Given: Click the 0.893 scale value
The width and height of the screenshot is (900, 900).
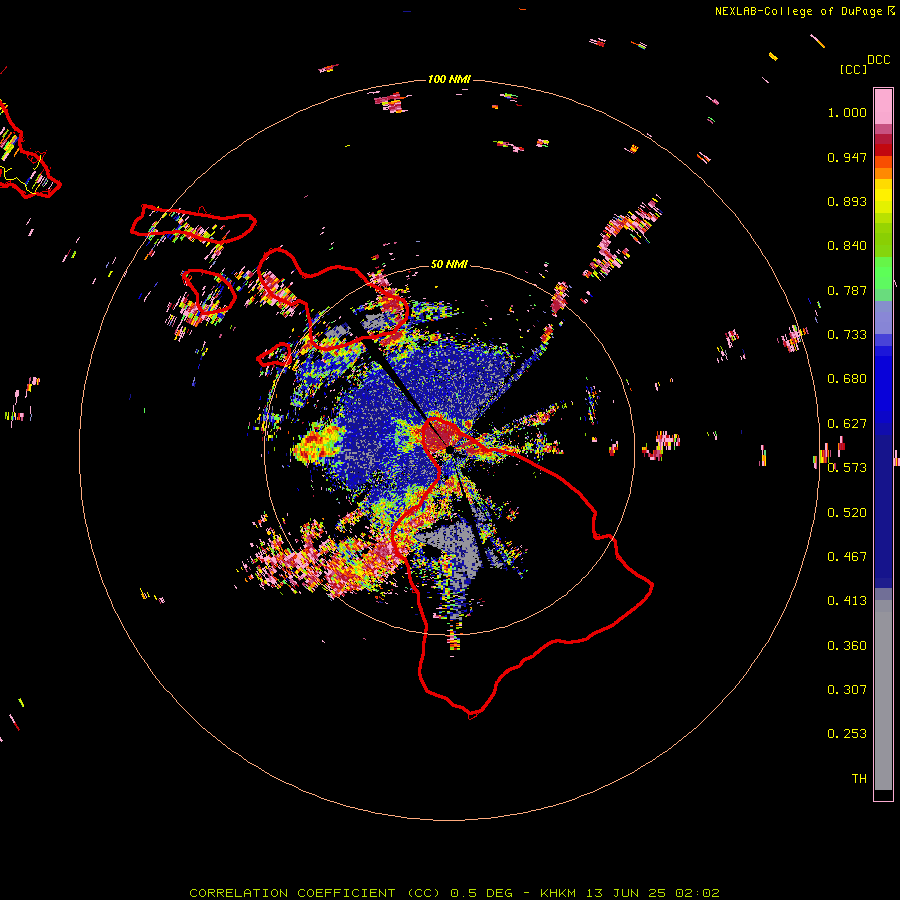Looking at the screenshot, I should (x=847, y=201).
